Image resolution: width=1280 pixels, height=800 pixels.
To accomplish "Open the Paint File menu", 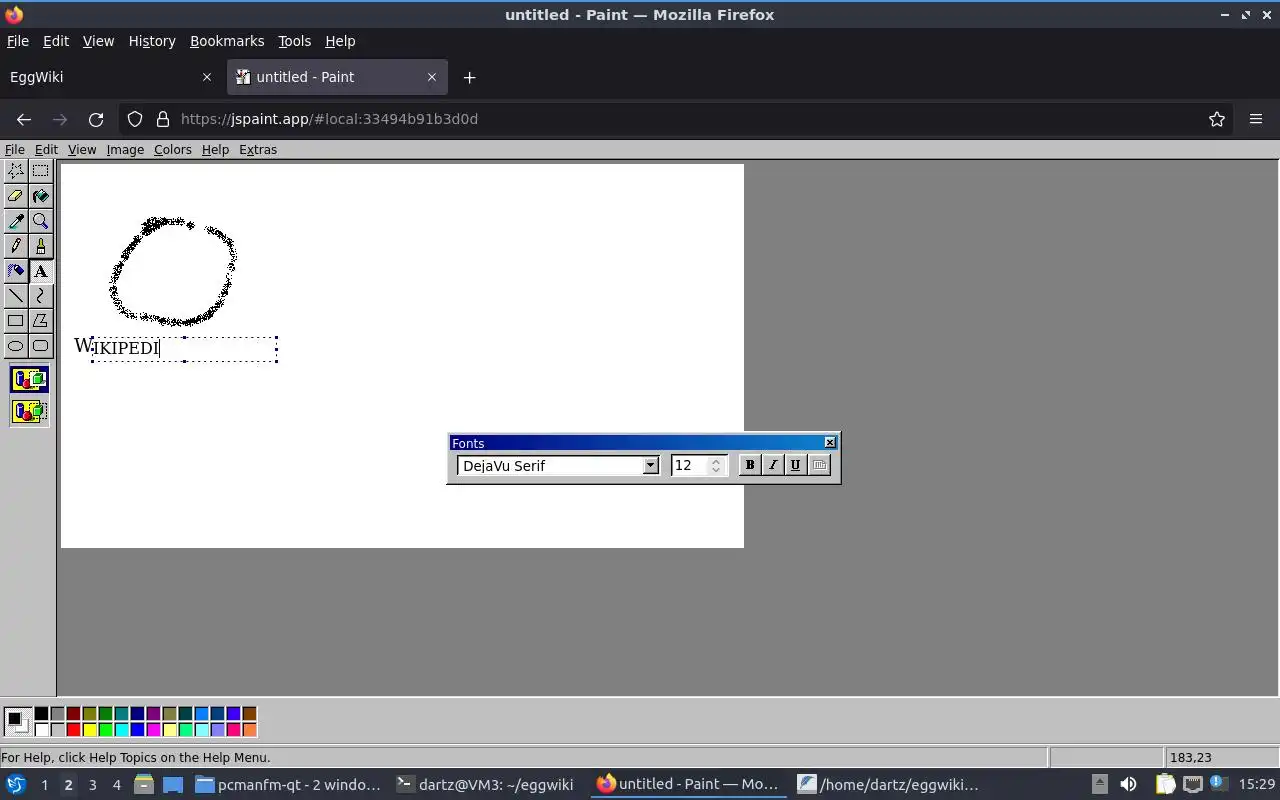I will (x=14, y=150).
